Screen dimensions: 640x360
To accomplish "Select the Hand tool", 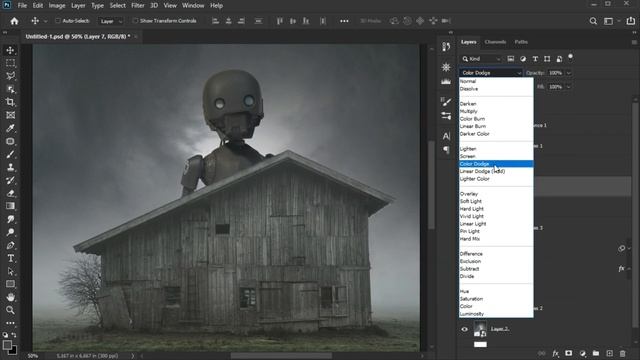I will click(x=10, y=297).
